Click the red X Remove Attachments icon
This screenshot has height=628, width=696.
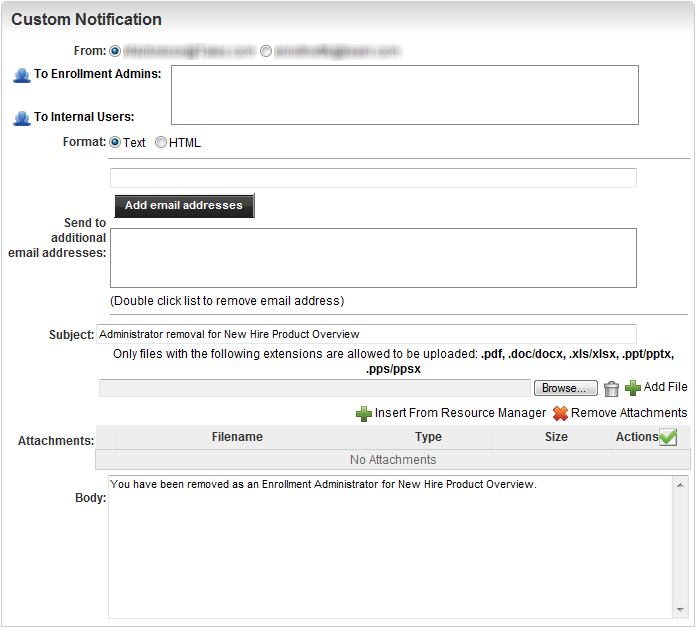pos(560,413)
